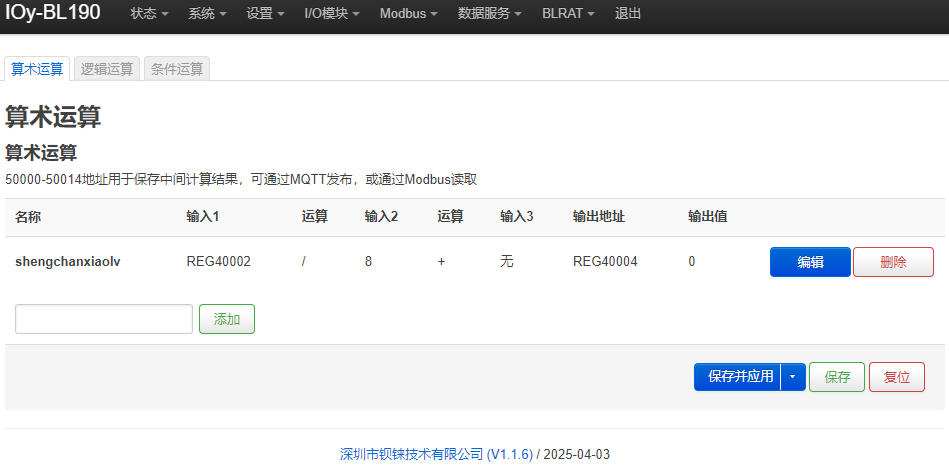
Task: Click the red 复位 button
Action: 897,377
